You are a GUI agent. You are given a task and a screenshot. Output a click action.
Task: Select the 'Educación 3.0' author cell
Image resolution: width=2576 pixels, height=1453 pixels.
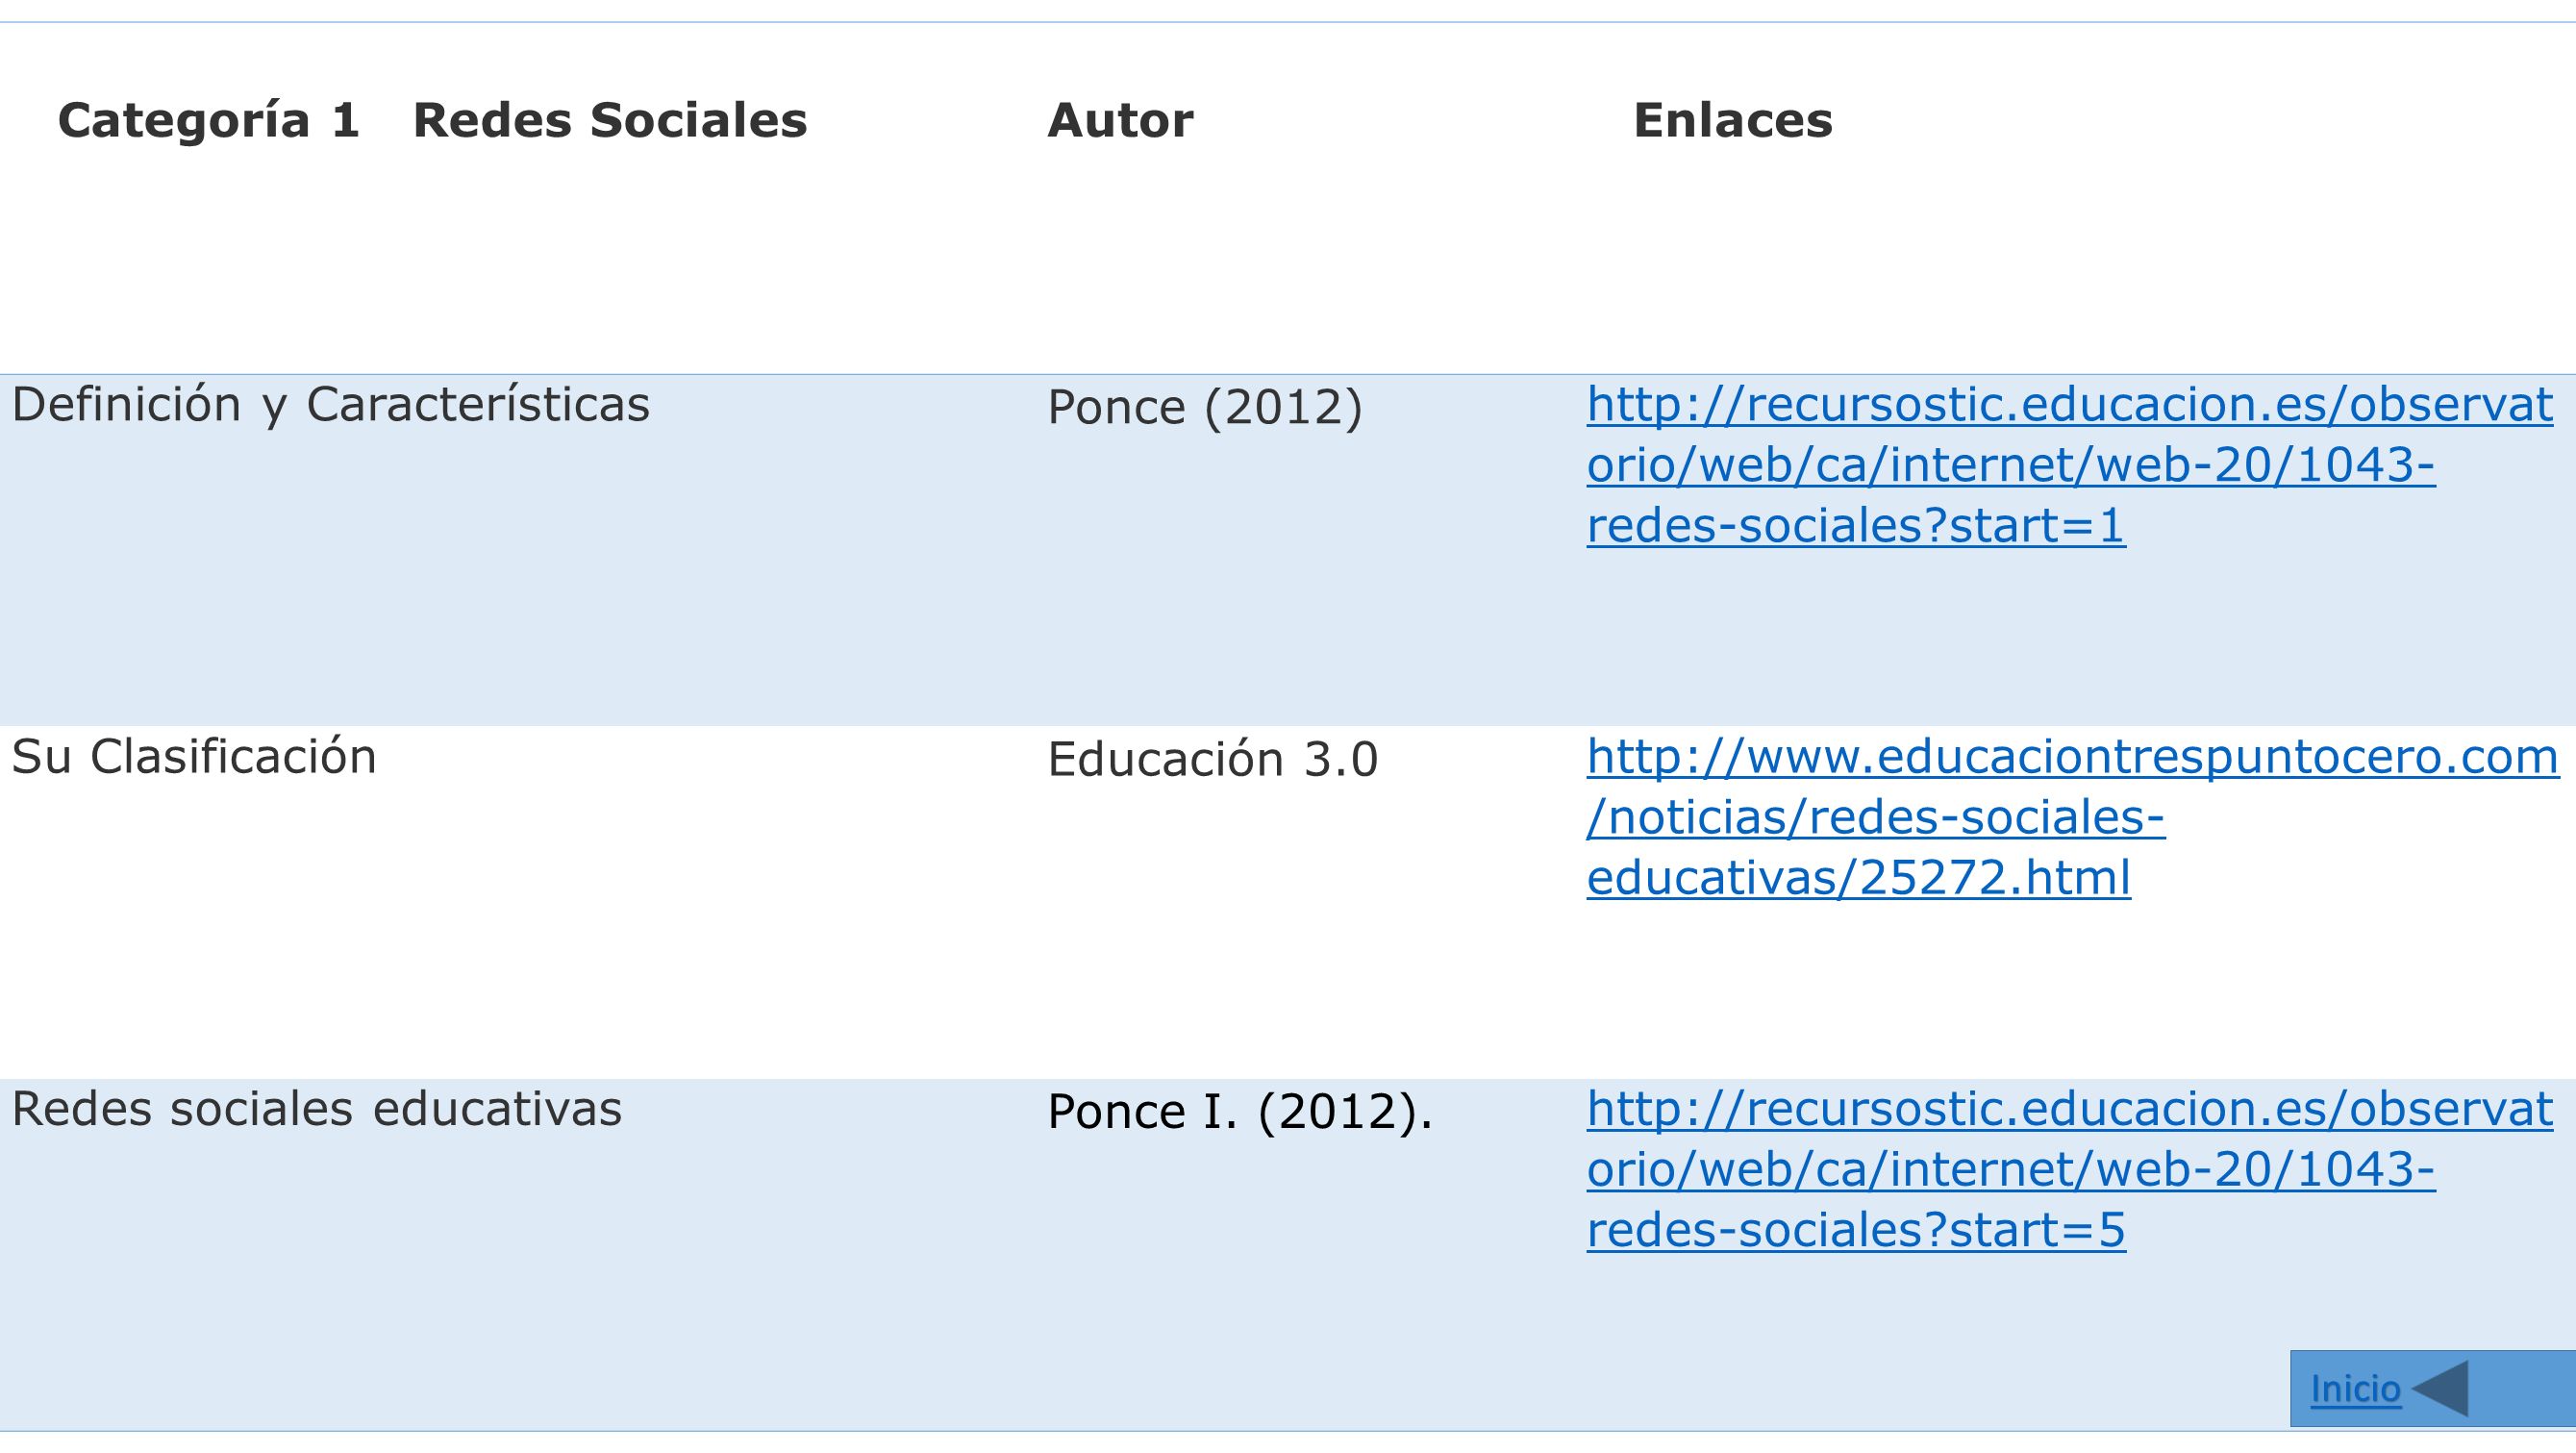pyautogui.click(x=1213, y=760)
